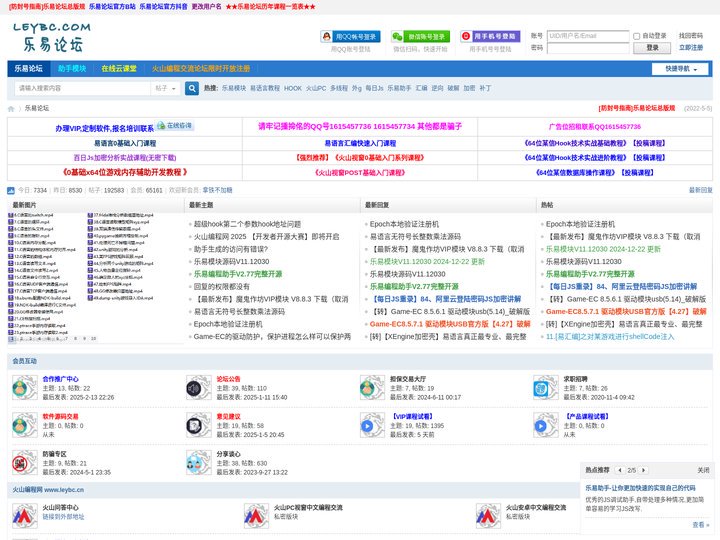720x540 pixels.
Task: Click the WeChat account login button
Action: [x=420, y=37]
